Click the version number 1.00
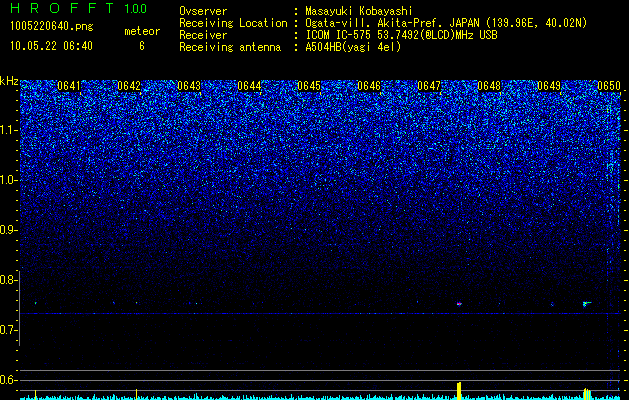Screen dimensions: 629x400 pos(135,8)
